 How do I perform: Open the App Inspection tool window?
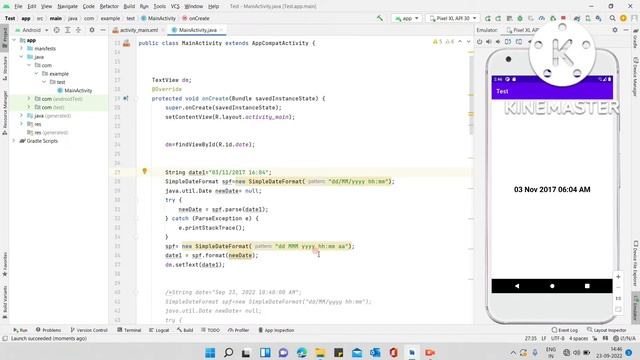(276, 330)
